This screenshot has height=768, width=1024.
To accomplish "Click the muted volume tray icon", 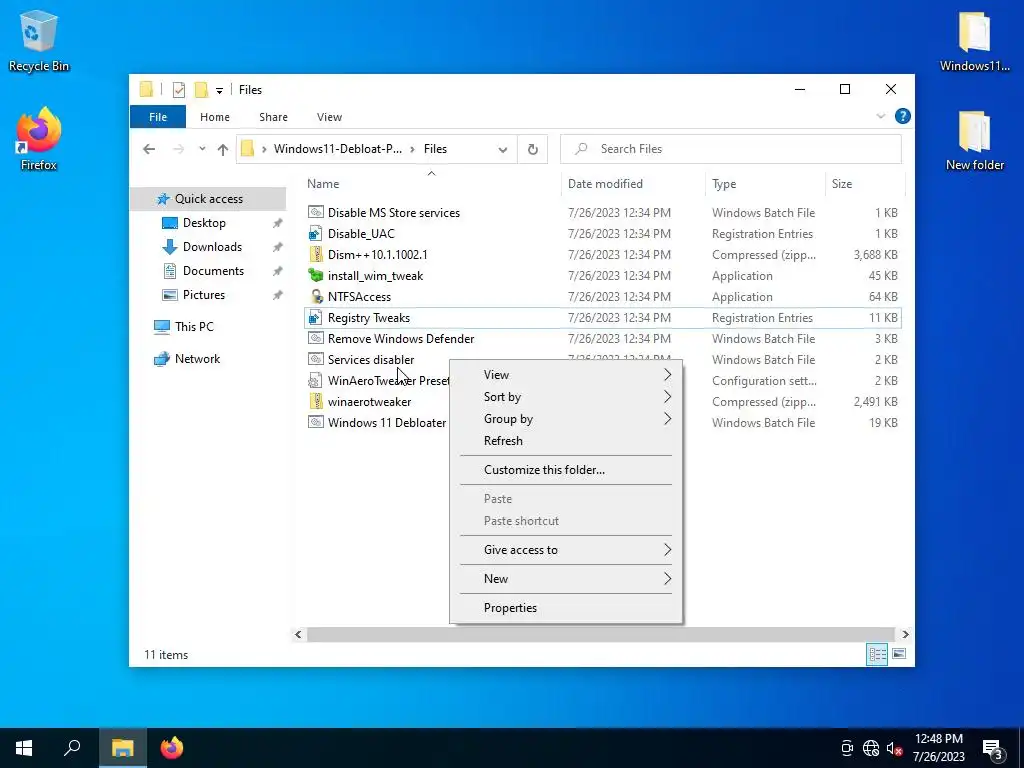I will pos(894,748).
